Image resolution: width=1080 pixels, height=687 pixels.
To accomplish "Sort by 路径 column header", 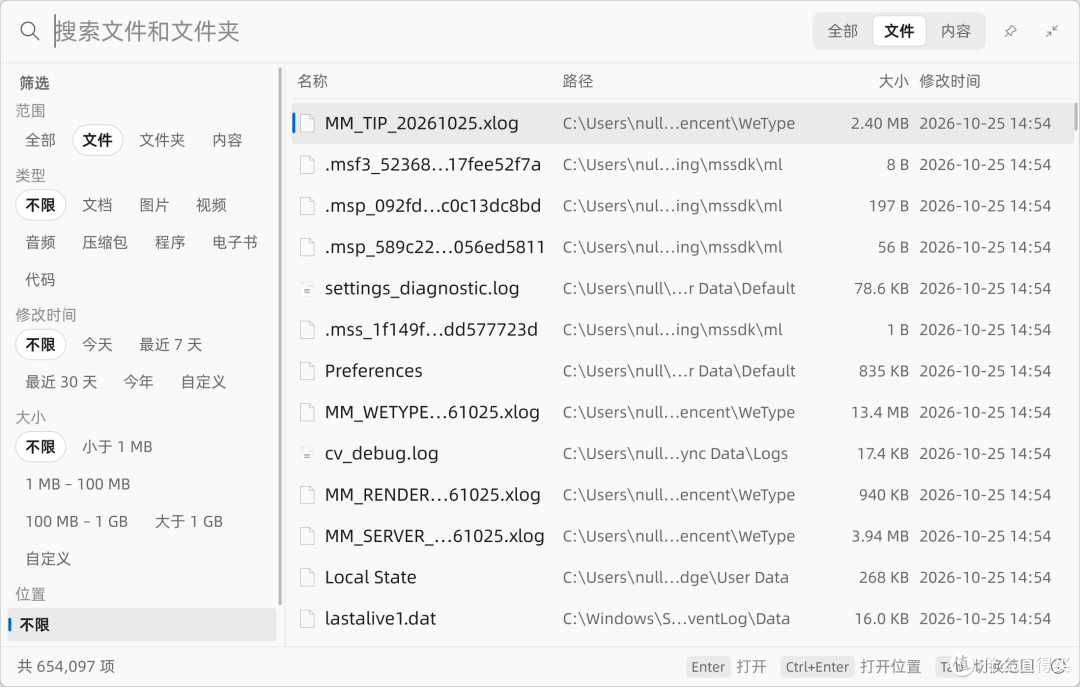I will click(577, 81).
